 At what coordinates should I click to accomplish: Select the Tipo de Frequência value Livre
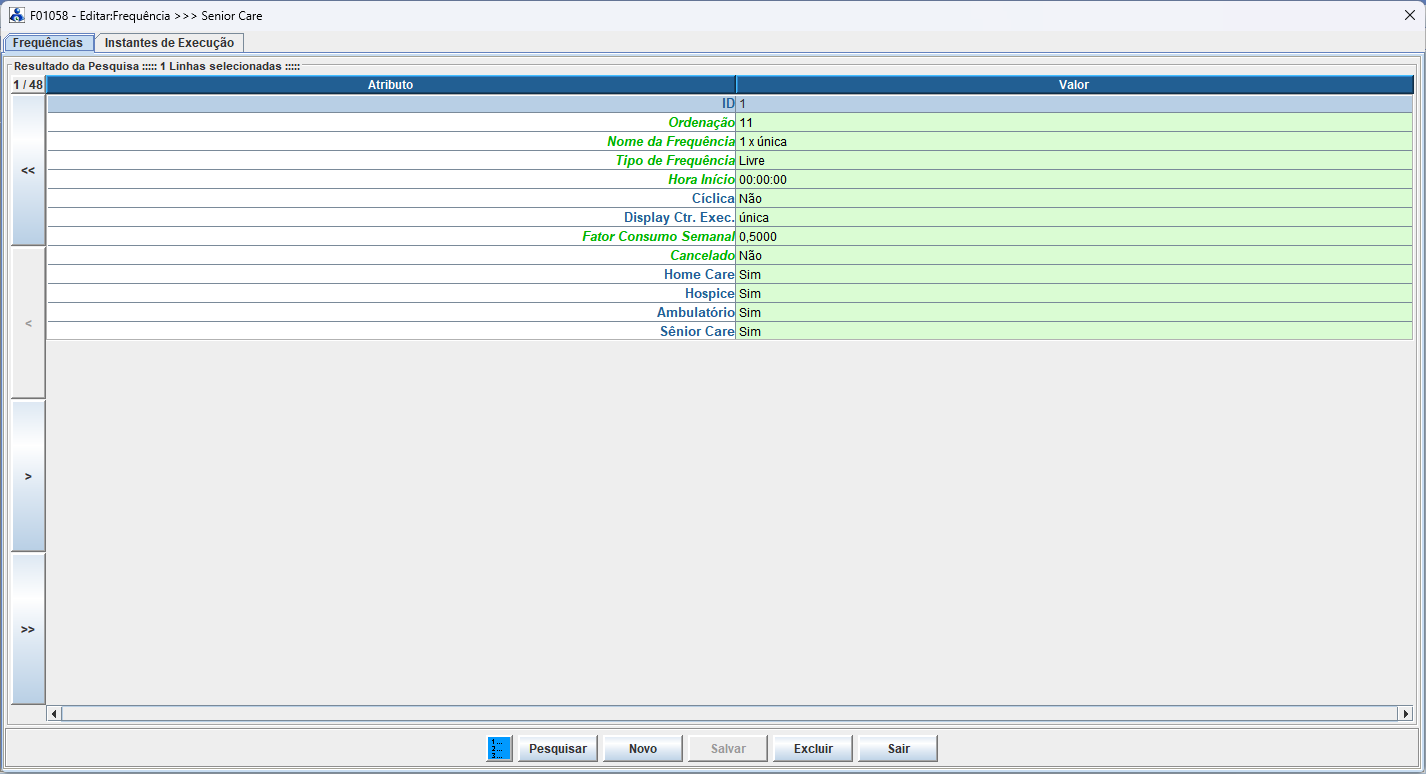point(1073,161)
